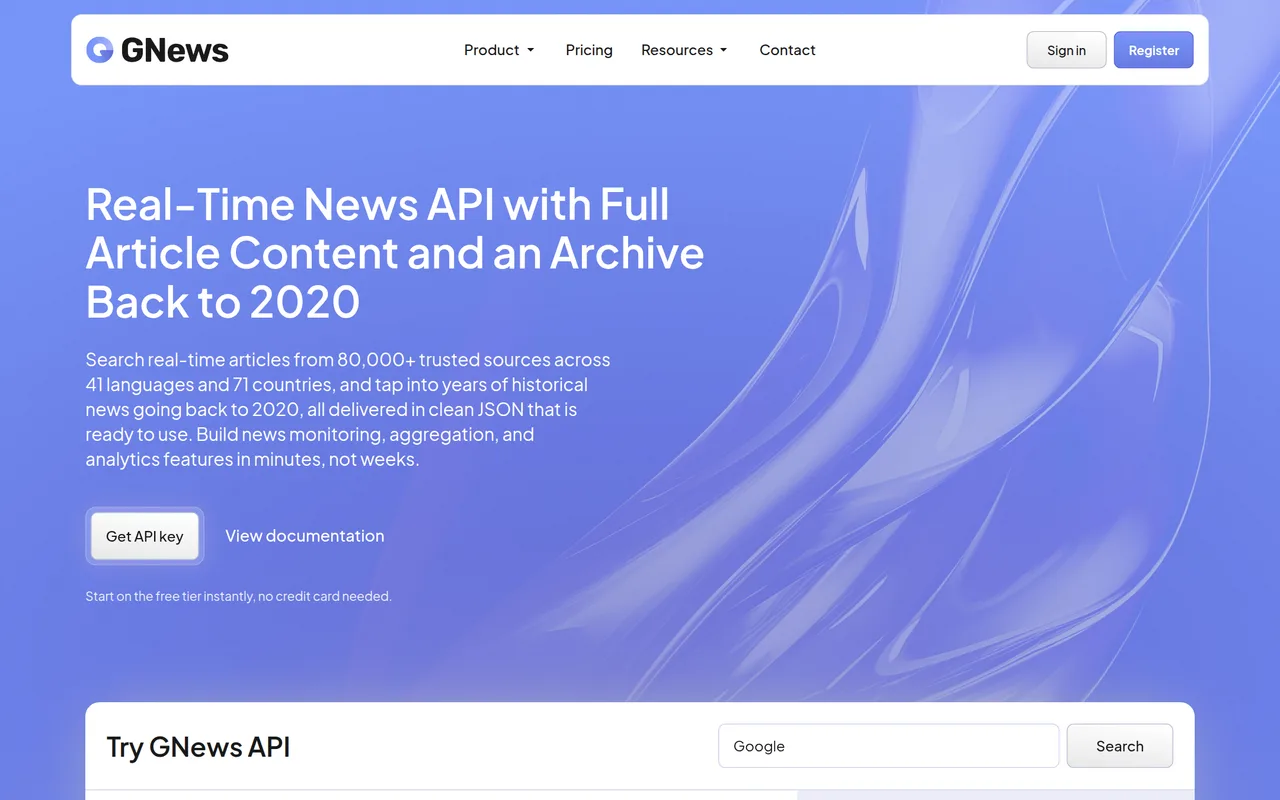This screenshot has width=1280, height=800.
Task: Click the Get API key button
Action: pos(145,536)
